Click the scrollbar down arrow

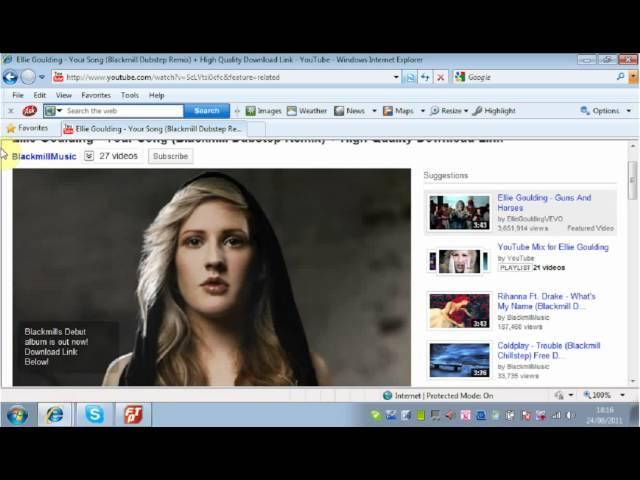(633, 381)
